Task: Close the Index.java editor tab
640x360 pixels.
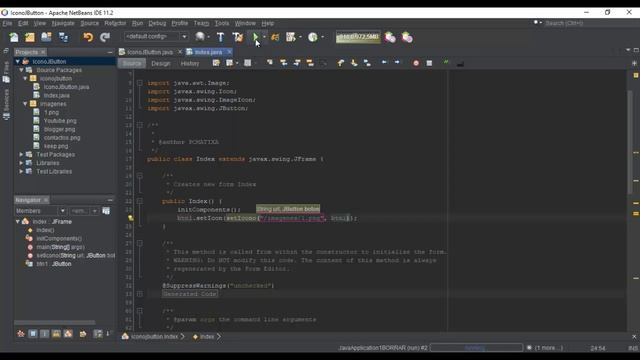Action: [x=229, y=52]
